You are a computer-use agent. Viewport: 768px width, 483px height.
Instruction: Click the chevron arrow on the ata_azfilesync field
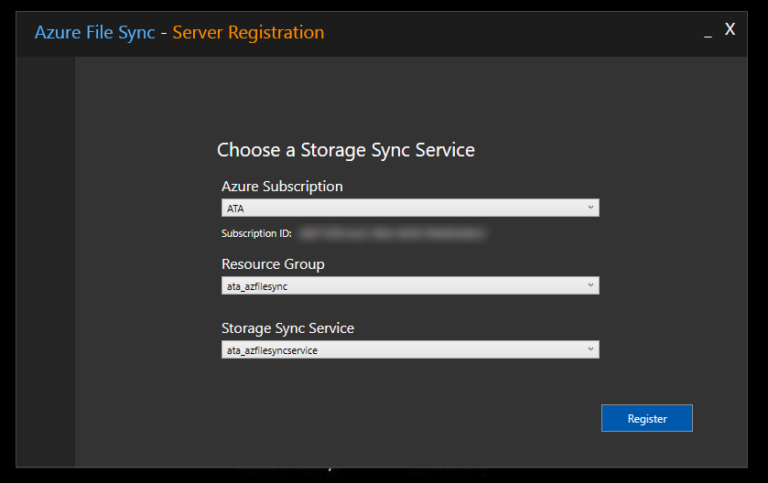[x=590, y=286]
